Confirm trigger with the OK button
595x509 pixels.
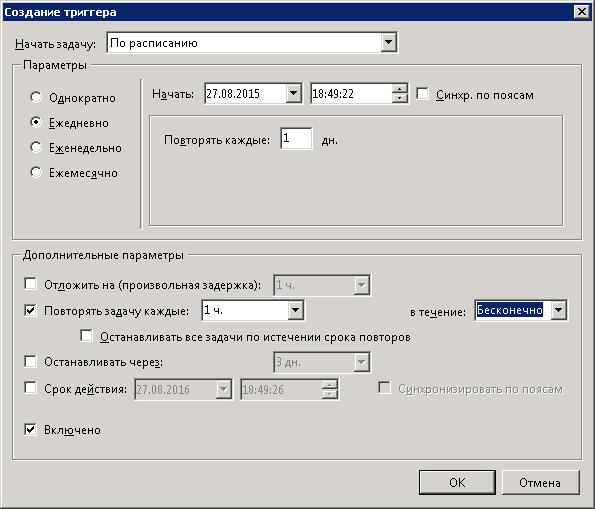[457, 482]
